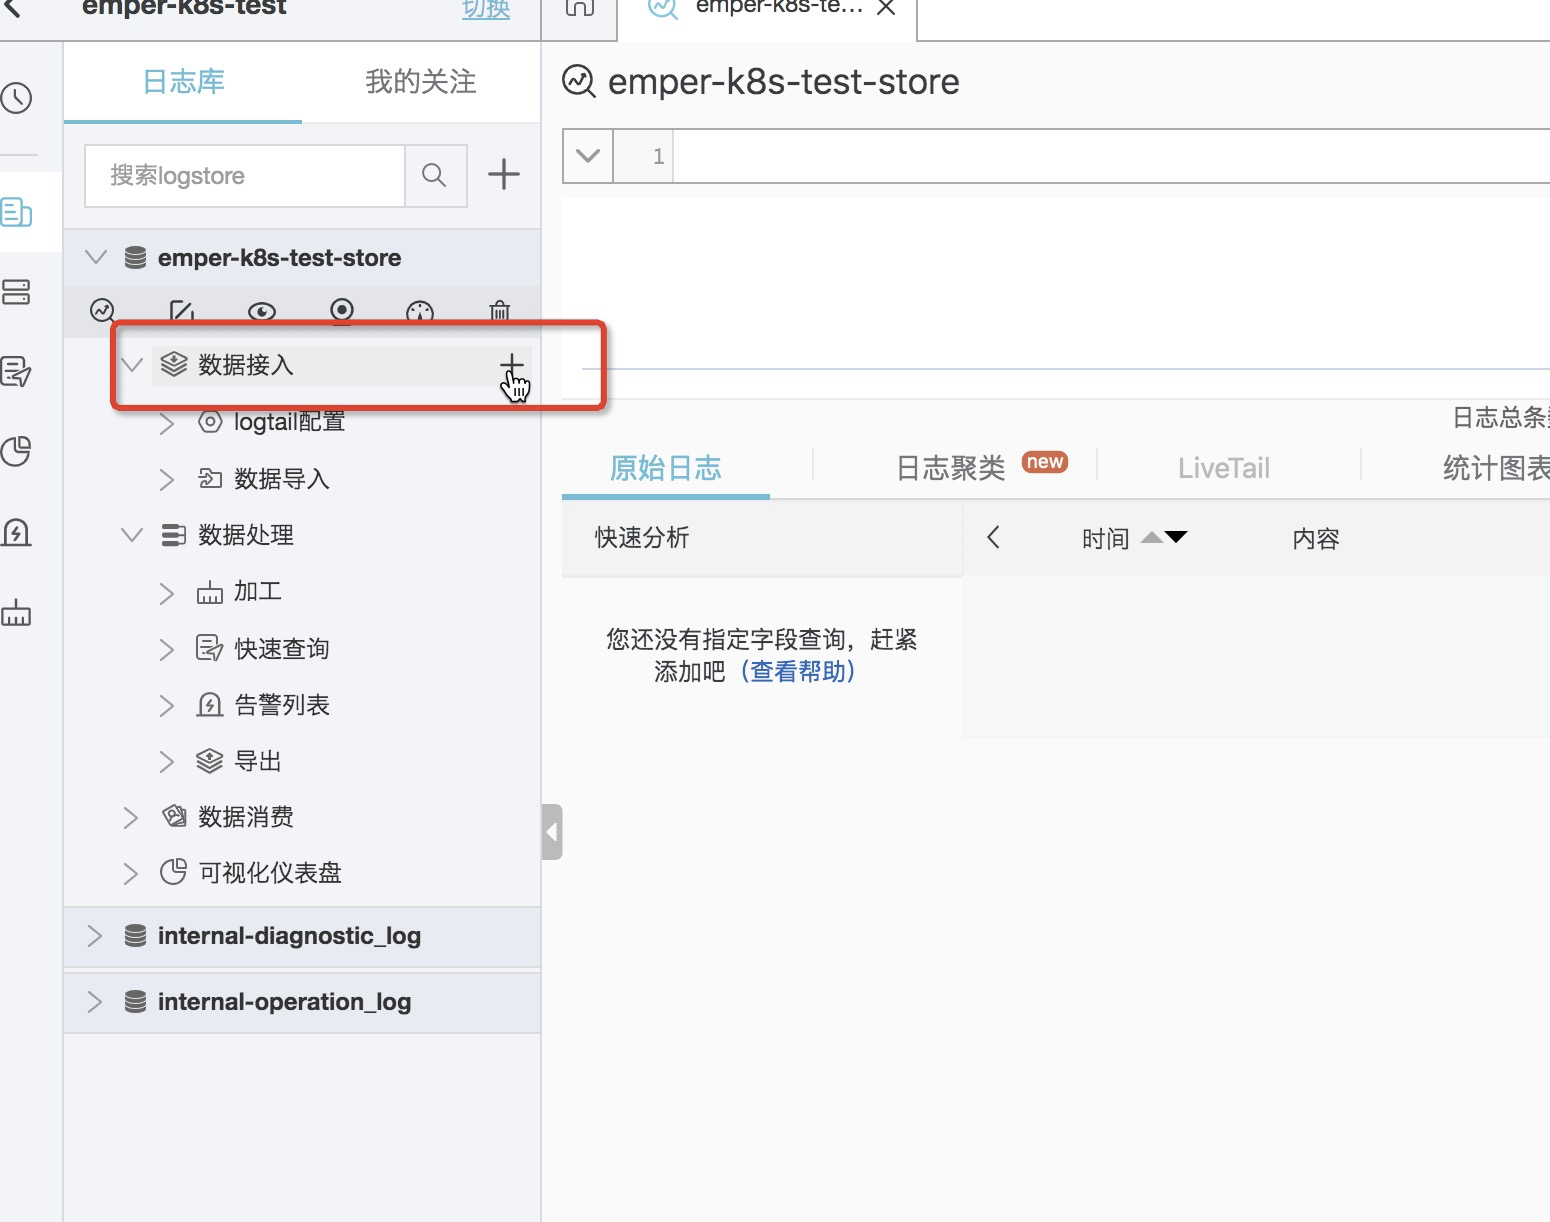Collapse the sidebar with the panel handle
1550x1222 pixels.
coord(552,832)
